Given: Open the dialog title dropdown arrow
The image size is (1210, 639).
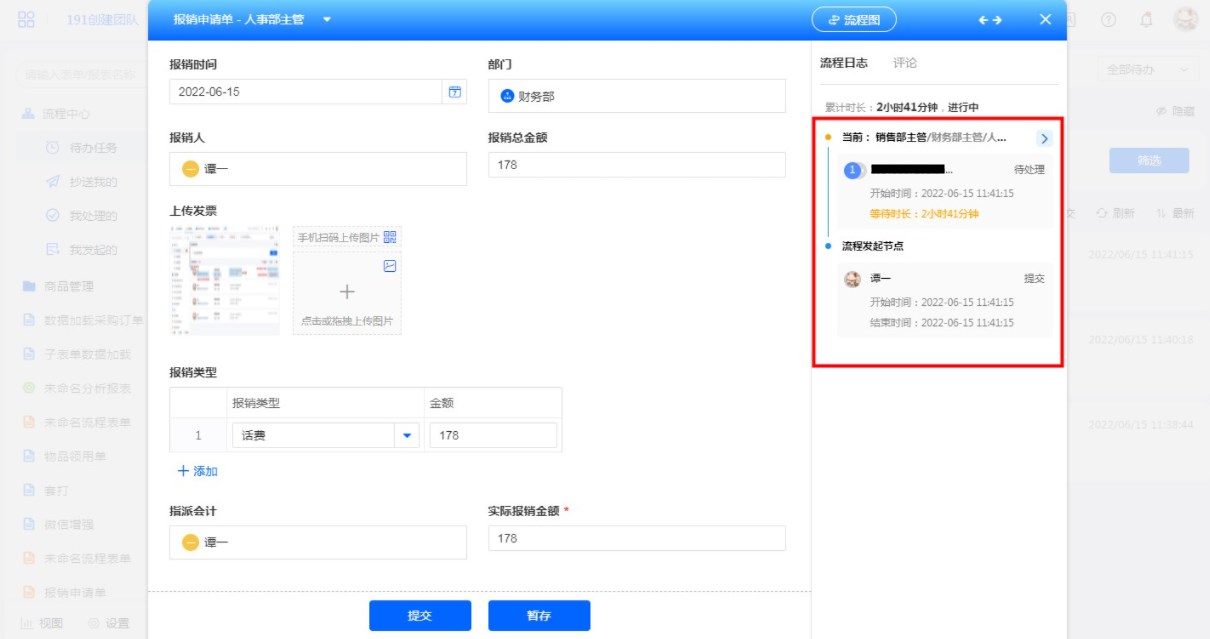Looking at the screenshot, I should pos(327,20).
